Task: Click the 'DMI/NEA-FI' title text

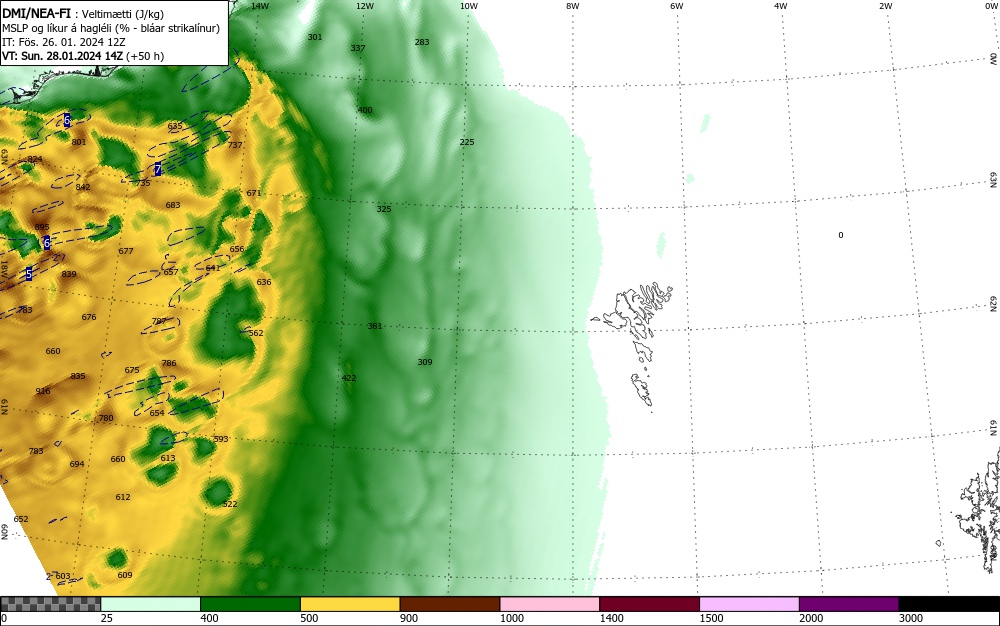Action: pos(36,12)
